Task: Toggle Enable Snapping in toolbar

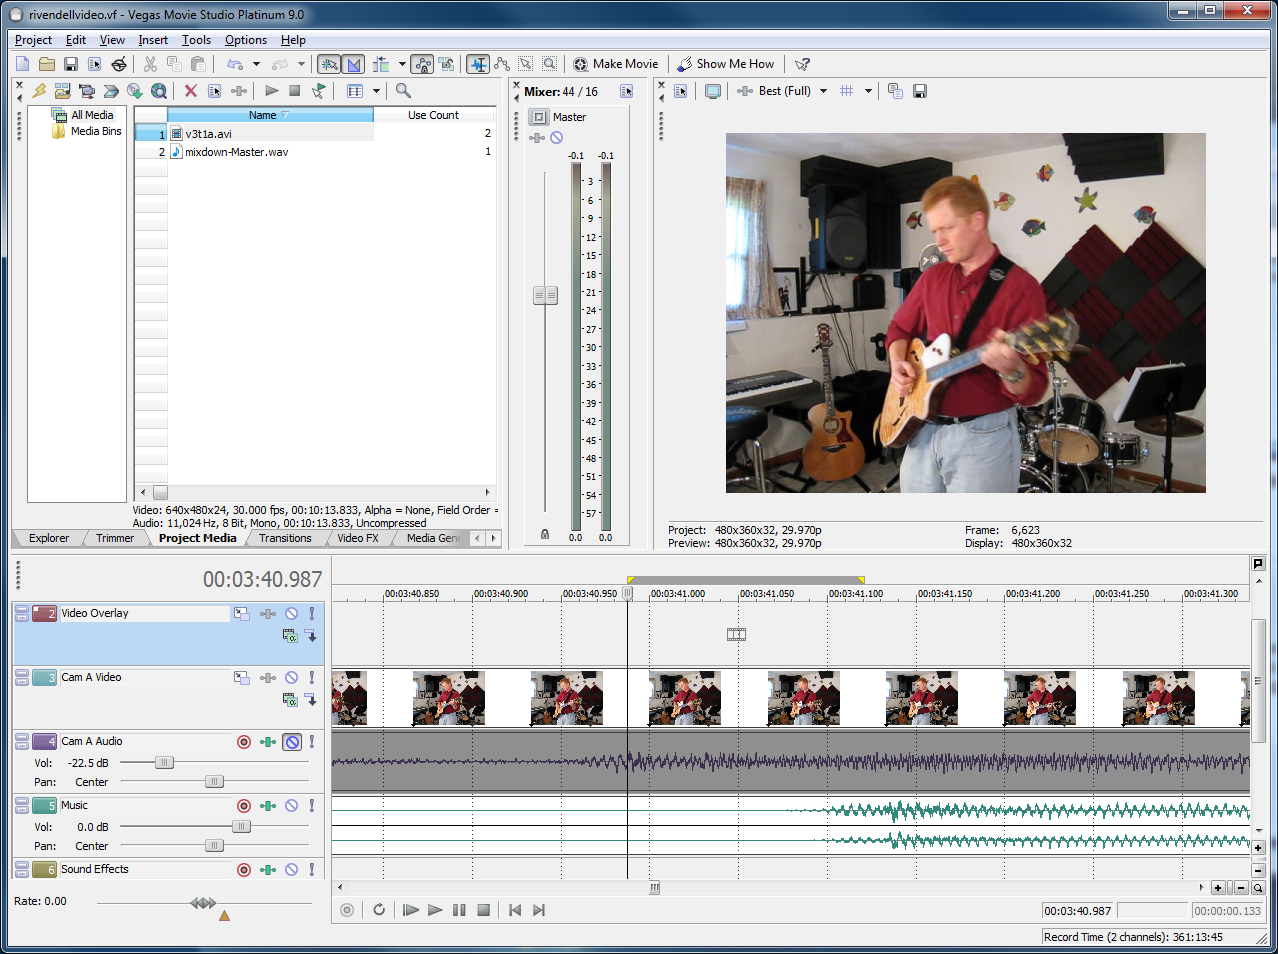Action: [x=329, y=64]
